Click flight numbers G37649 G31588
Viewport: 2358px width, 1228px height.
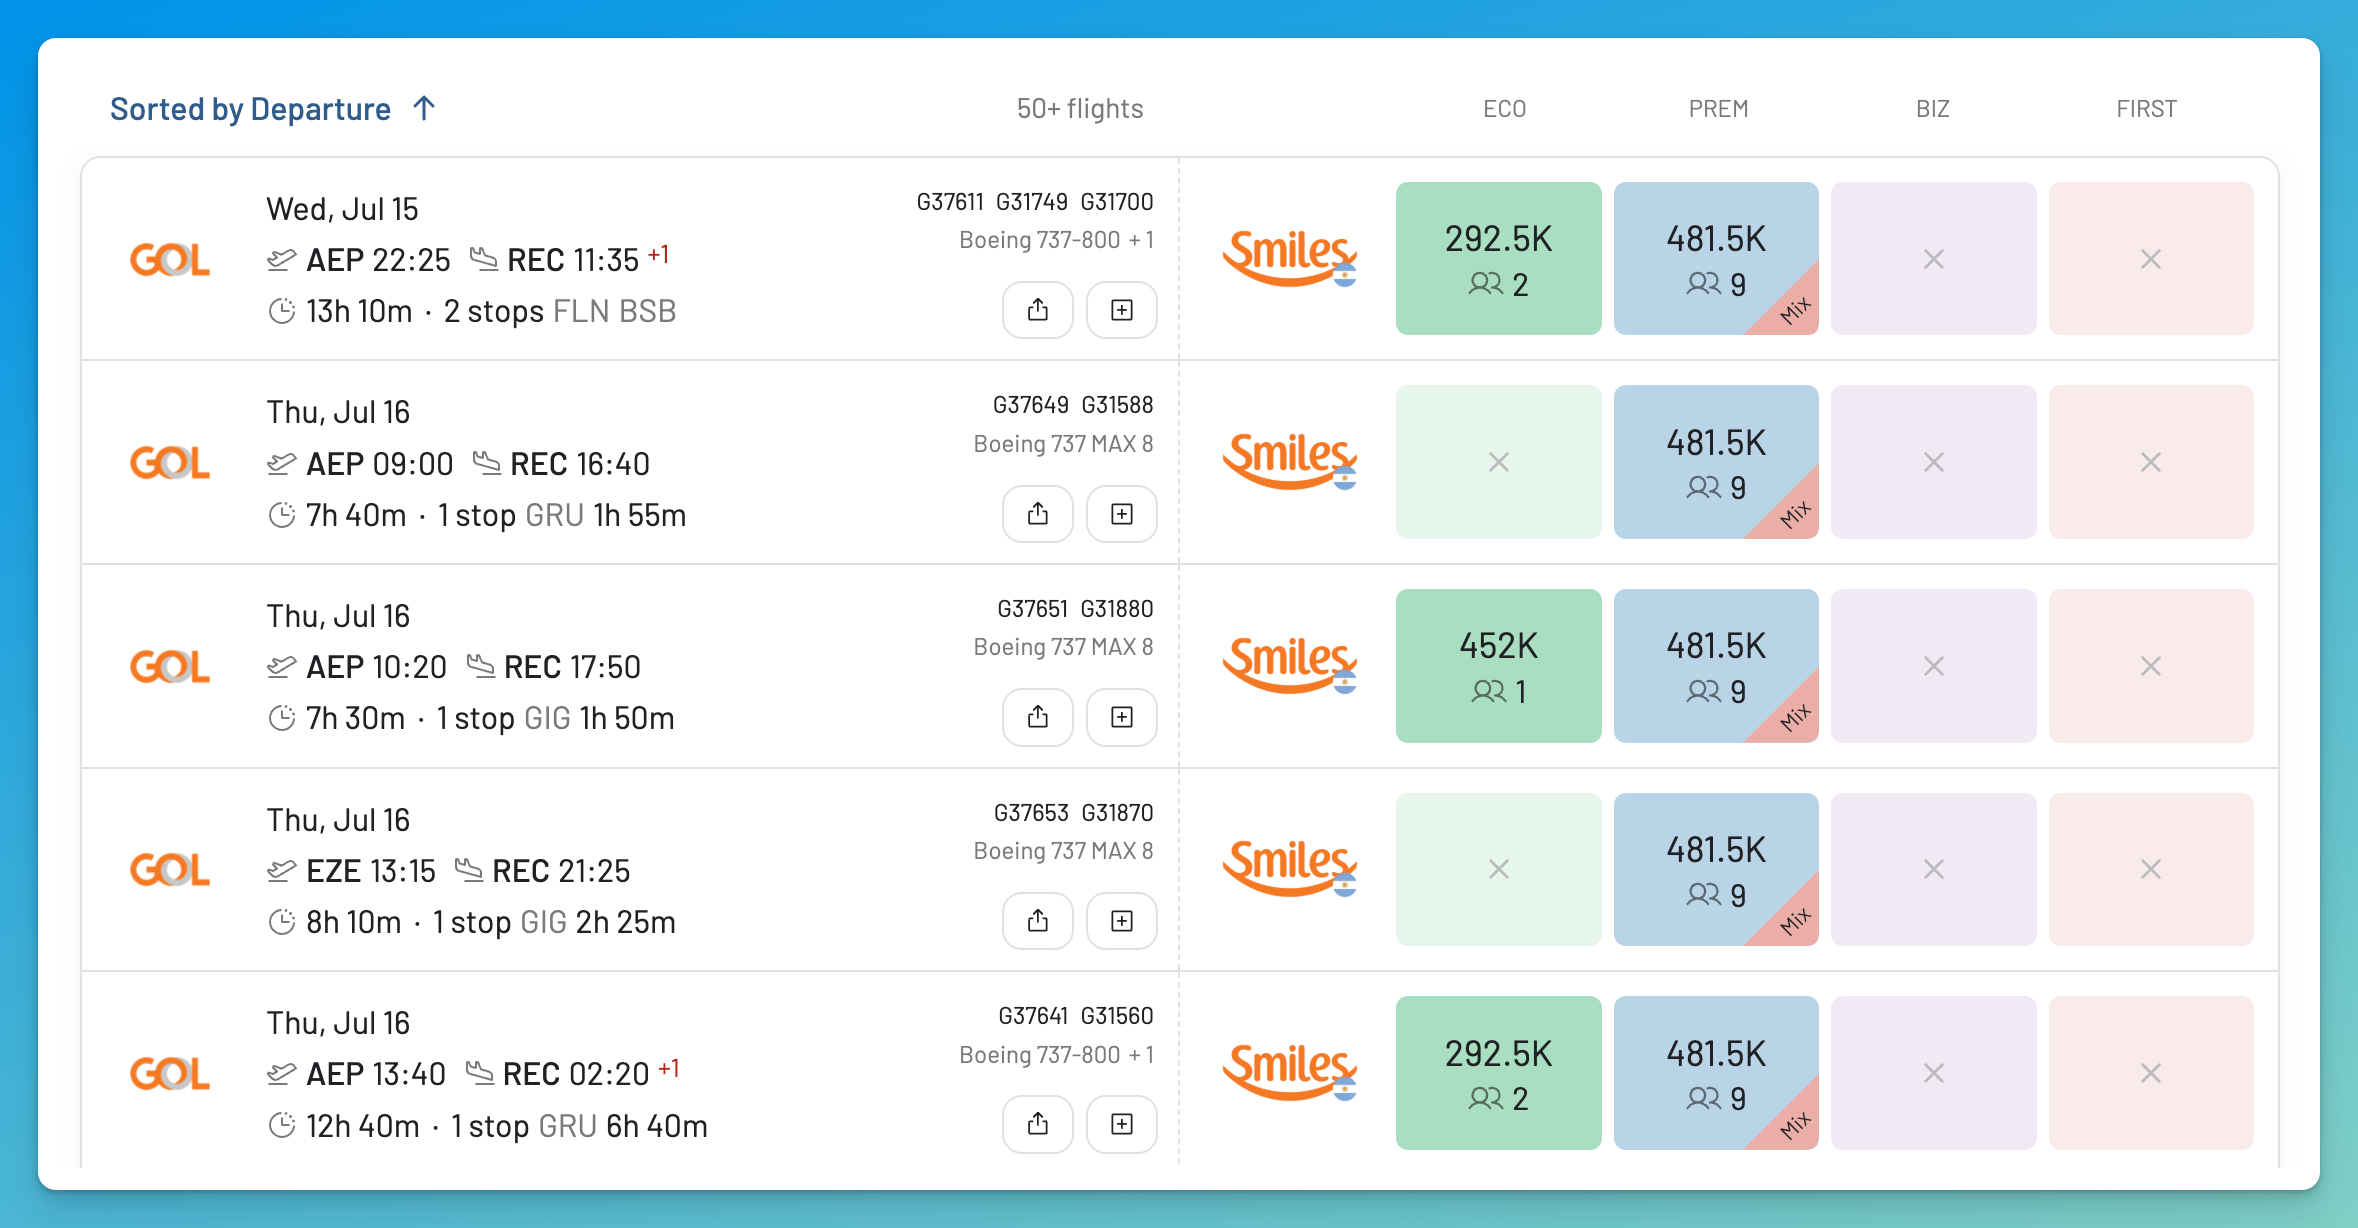click(1073, 405)
